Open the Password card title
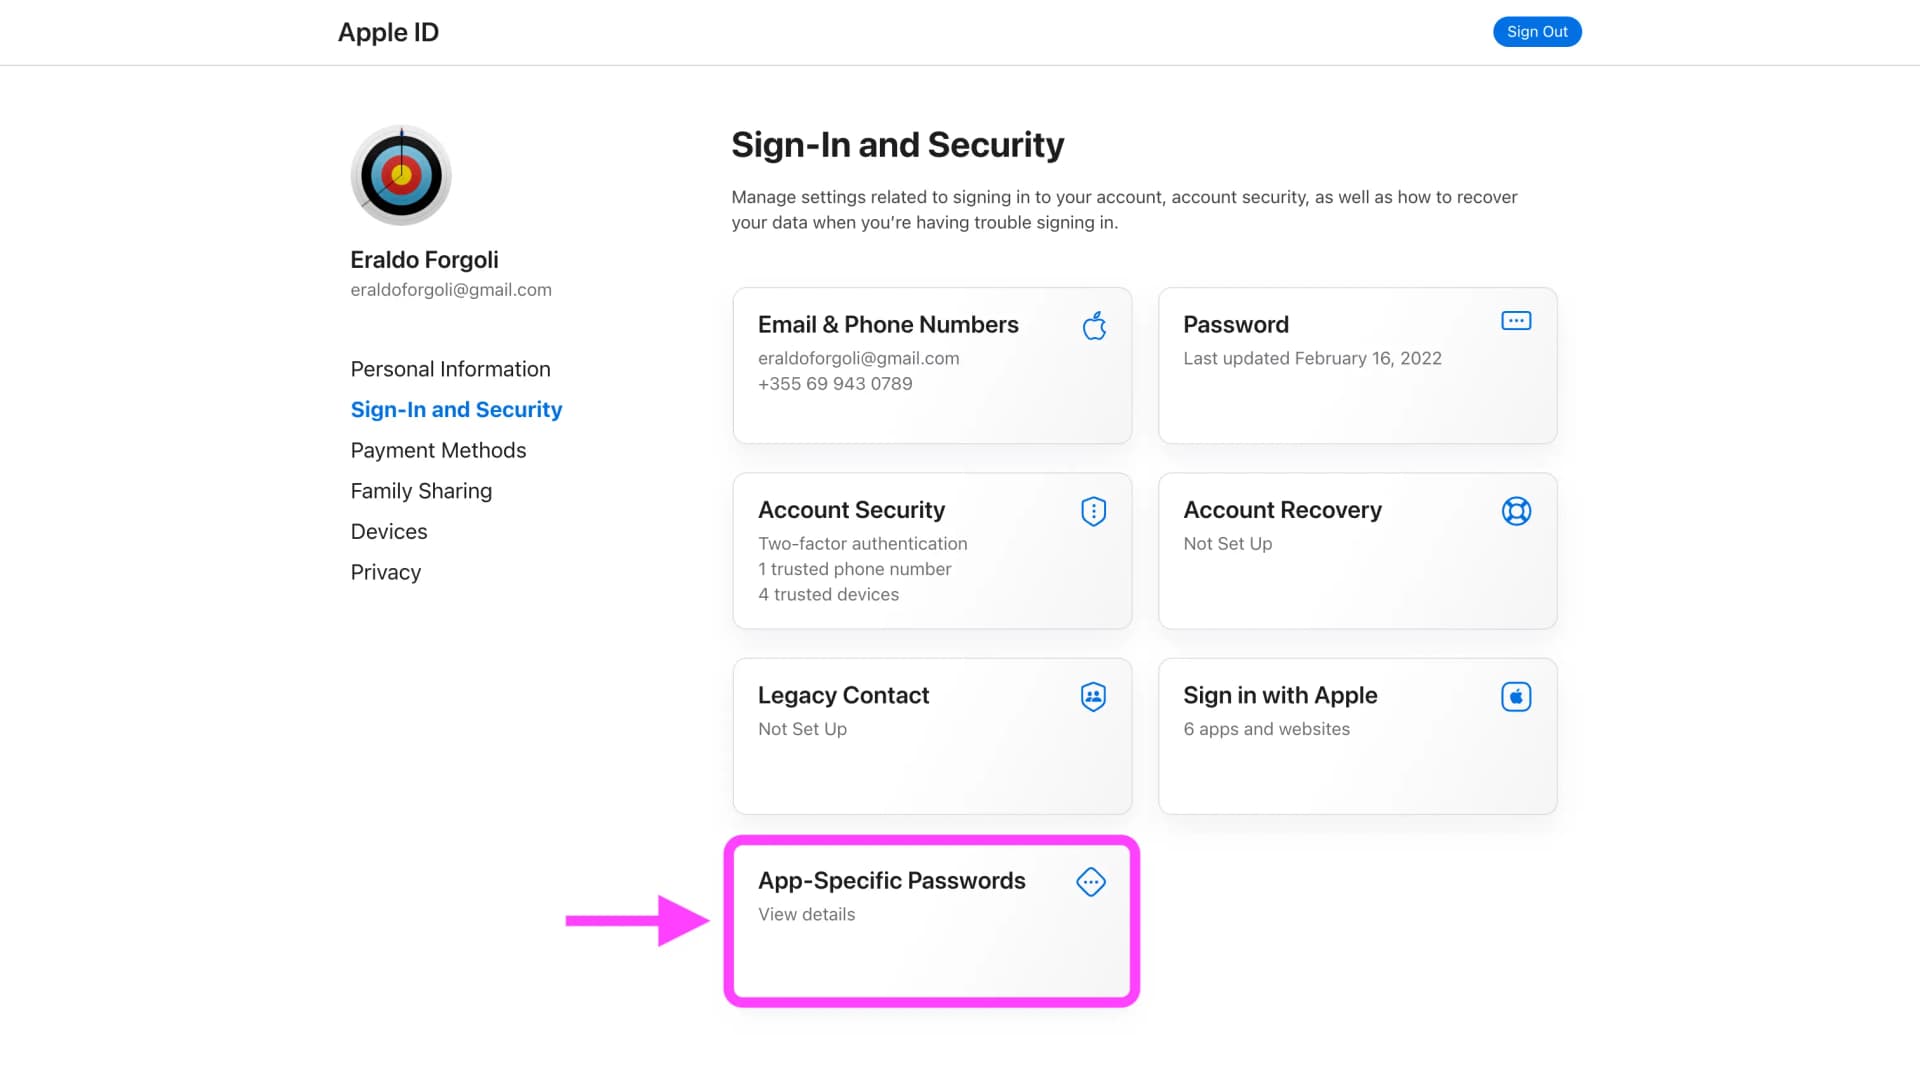This screenshot has height=1088, width=1920. point(1235,325)
